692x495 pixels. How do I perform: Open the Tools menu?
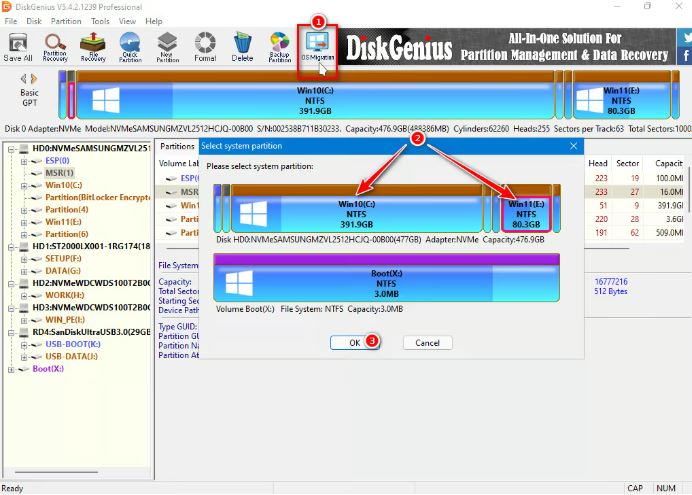click(x=100, y=21)
